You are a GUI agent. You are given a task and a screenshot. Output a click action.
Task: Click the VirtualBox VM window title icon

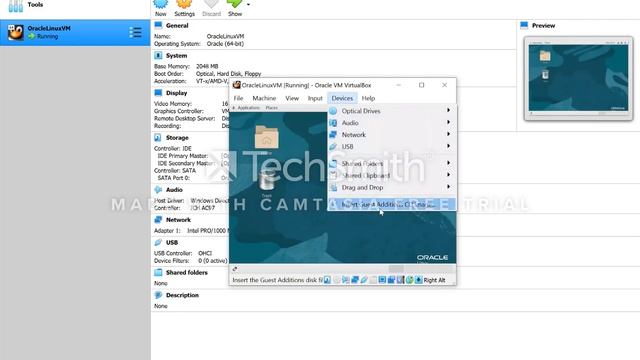click(x=236, y=85)
